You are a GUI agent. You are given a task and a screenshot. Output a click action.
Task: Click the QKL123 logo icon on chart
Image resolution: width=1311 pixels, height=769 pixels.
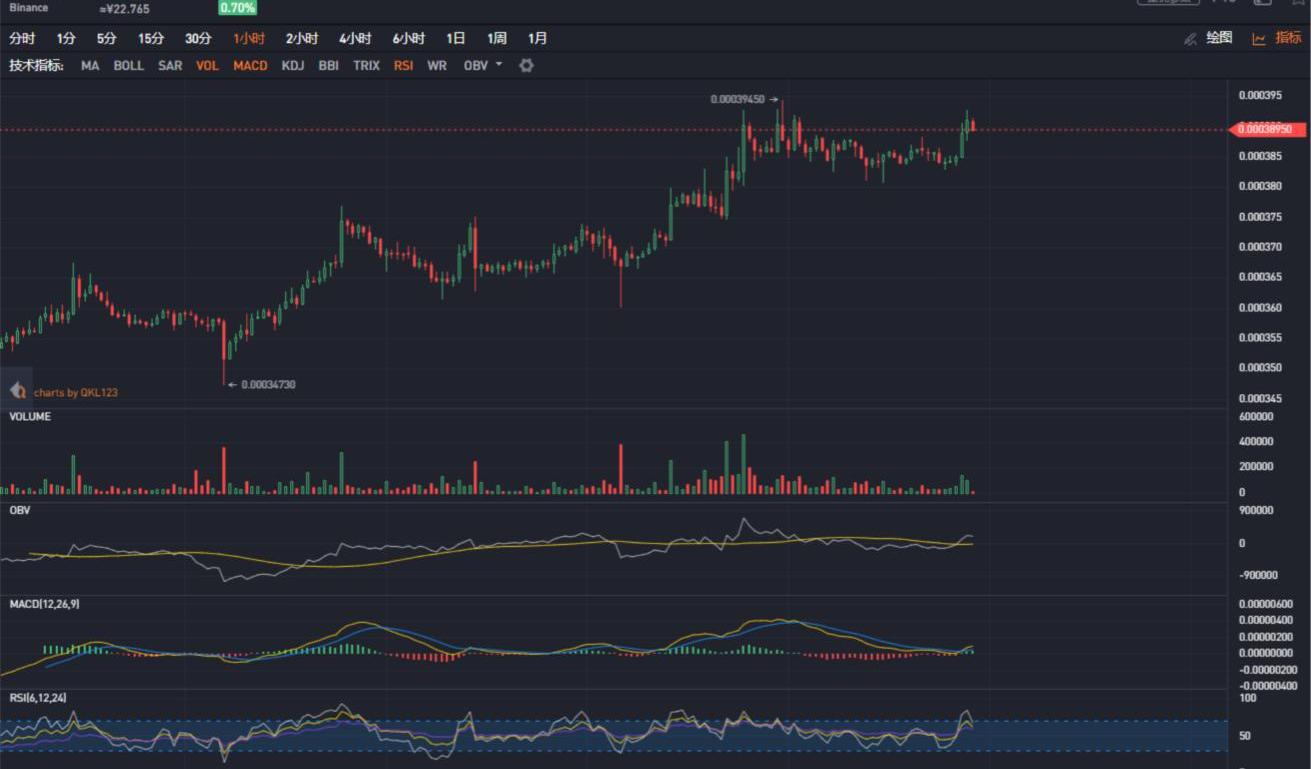[x=17, y=391]
